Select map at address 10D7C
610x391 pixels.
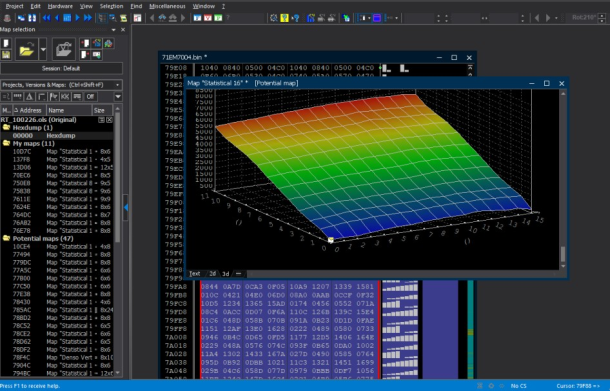pyautogui.click(x=57, y=151)
